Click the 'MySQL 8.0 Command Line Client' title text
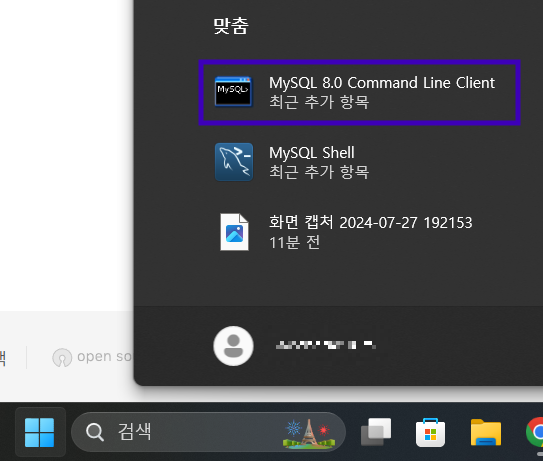 pyautogui.click(x=382, y=83)
